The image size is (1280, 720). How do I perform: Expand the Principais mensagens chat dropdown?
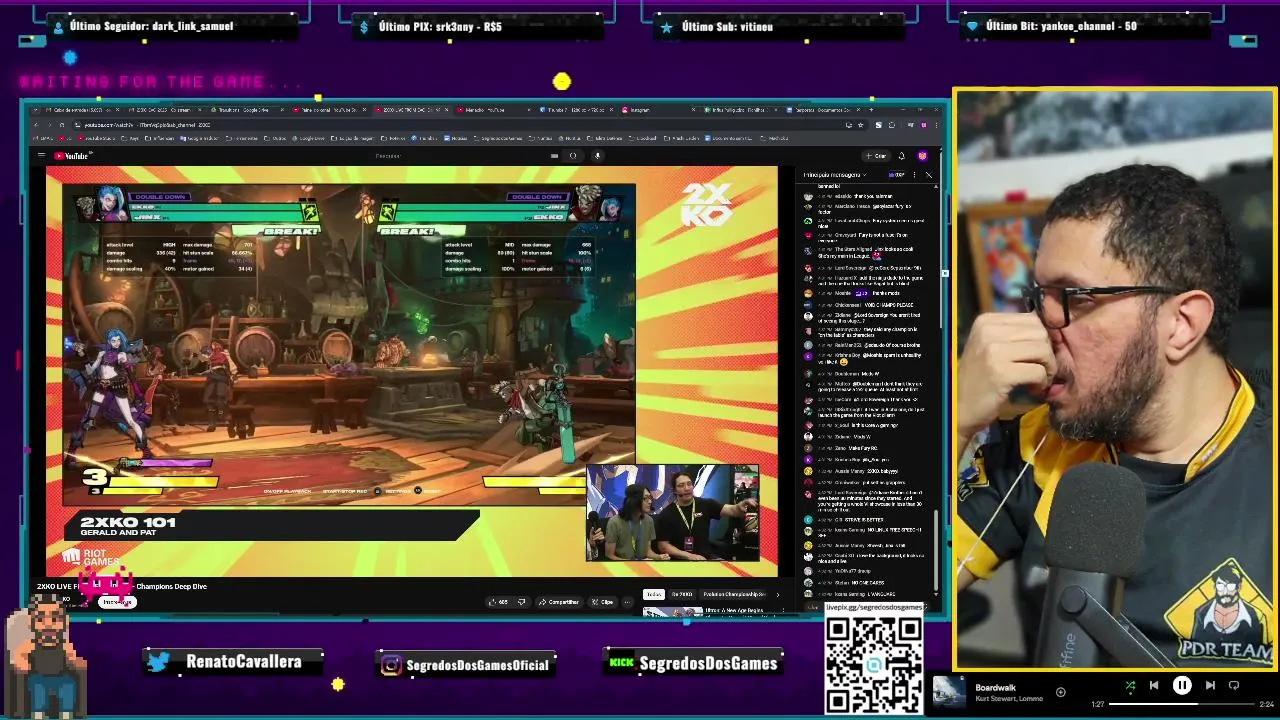coord(835,175)
